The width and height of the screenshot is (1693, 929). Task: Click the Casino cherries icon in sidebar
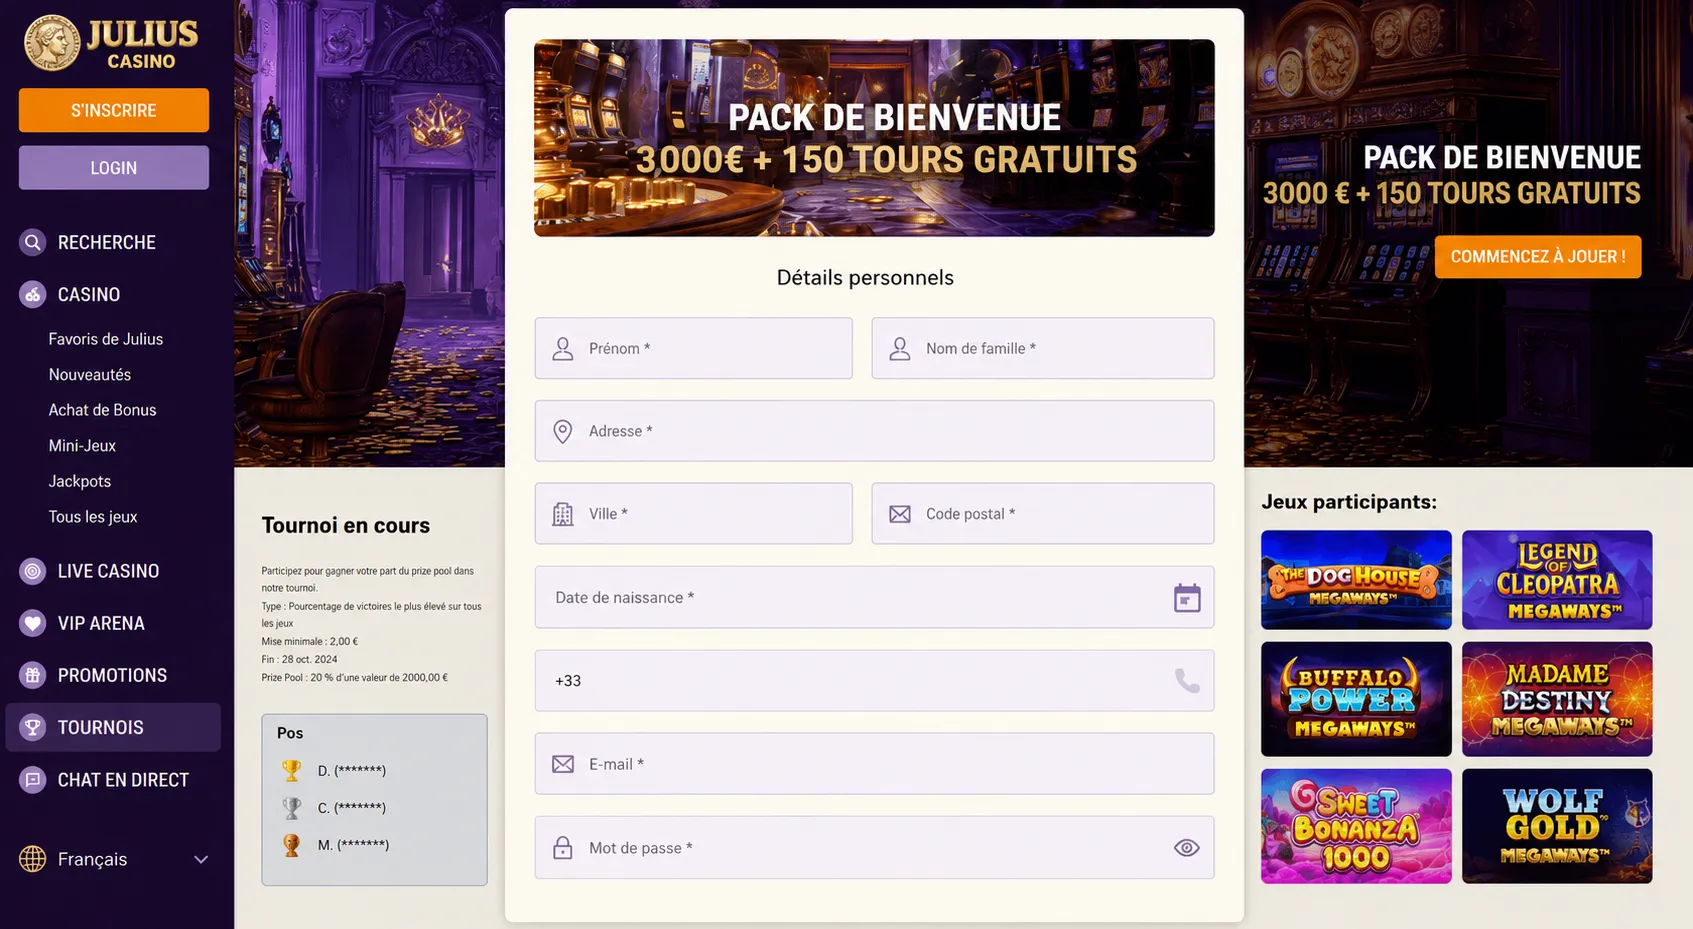click(33, 294)
